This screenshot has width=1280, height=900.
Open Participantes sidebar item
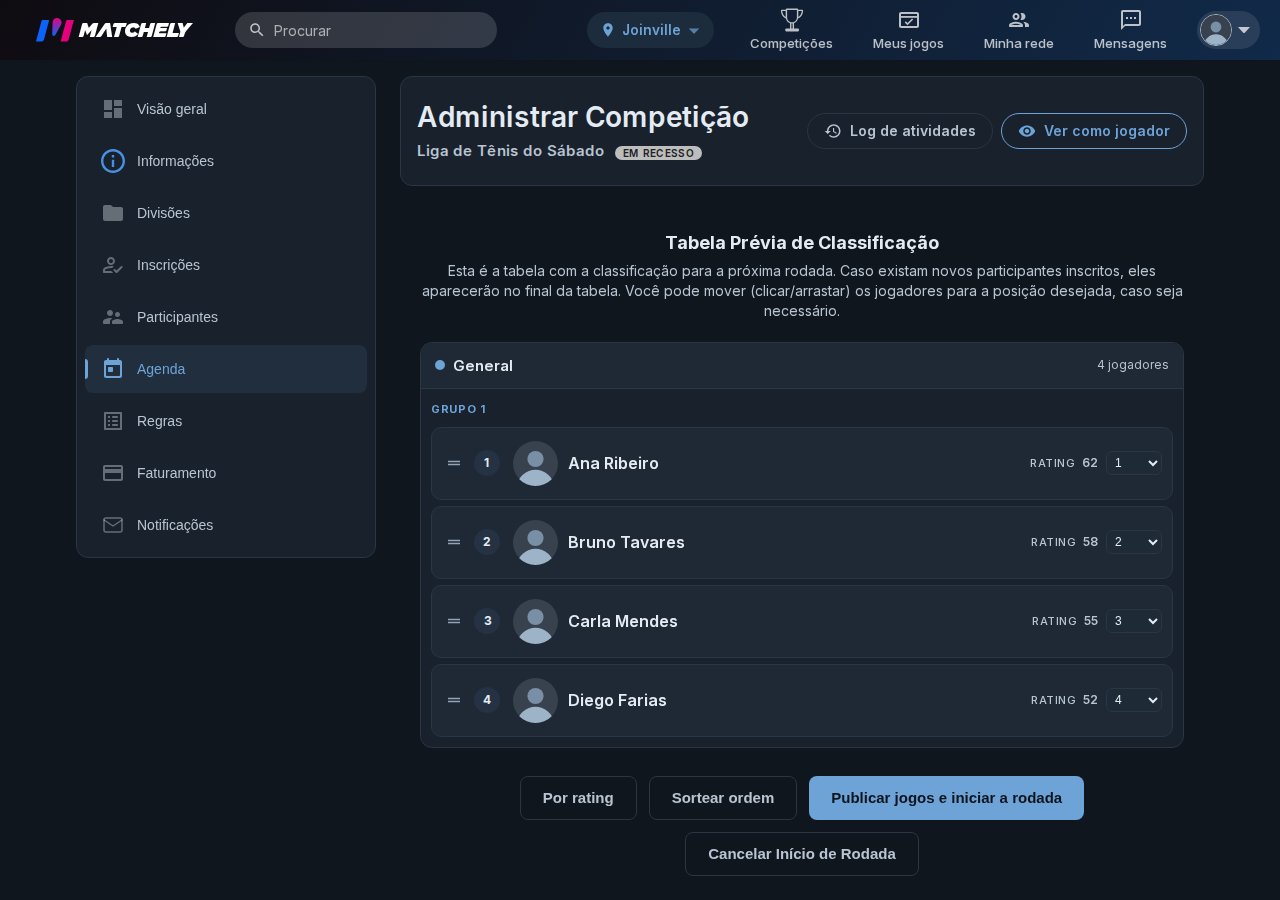tap(226, 317)
